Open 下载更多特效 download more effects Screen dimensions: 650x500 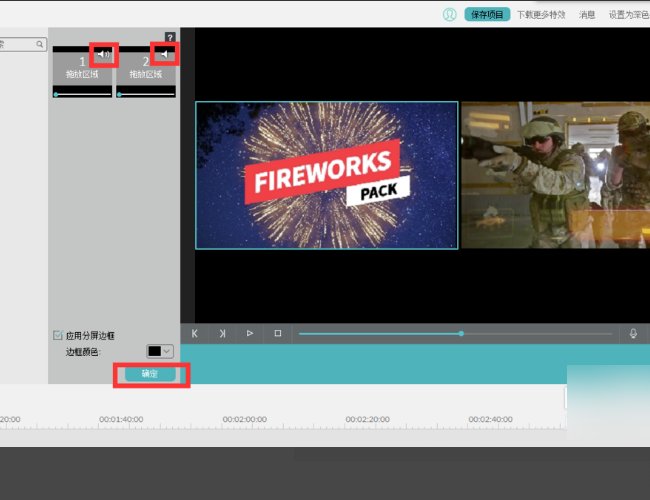[x=541, y=15]
